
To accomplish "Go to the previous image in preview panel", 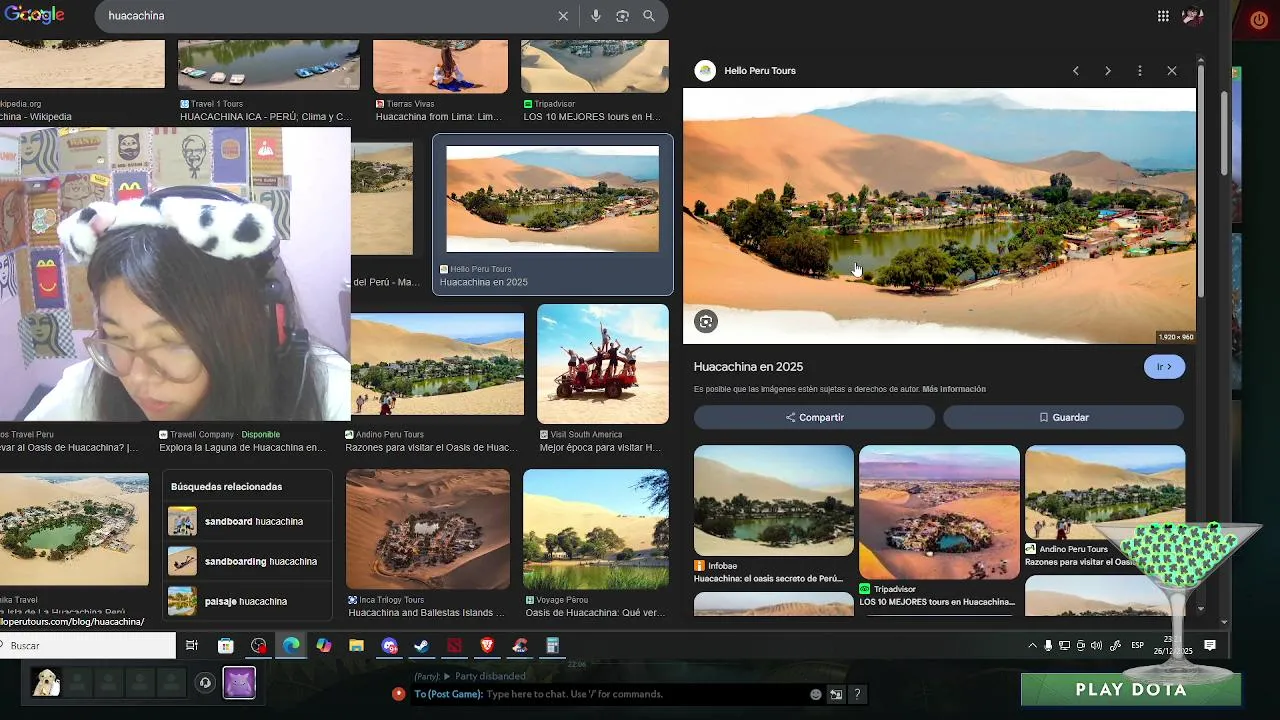I will click(1076, 71).
